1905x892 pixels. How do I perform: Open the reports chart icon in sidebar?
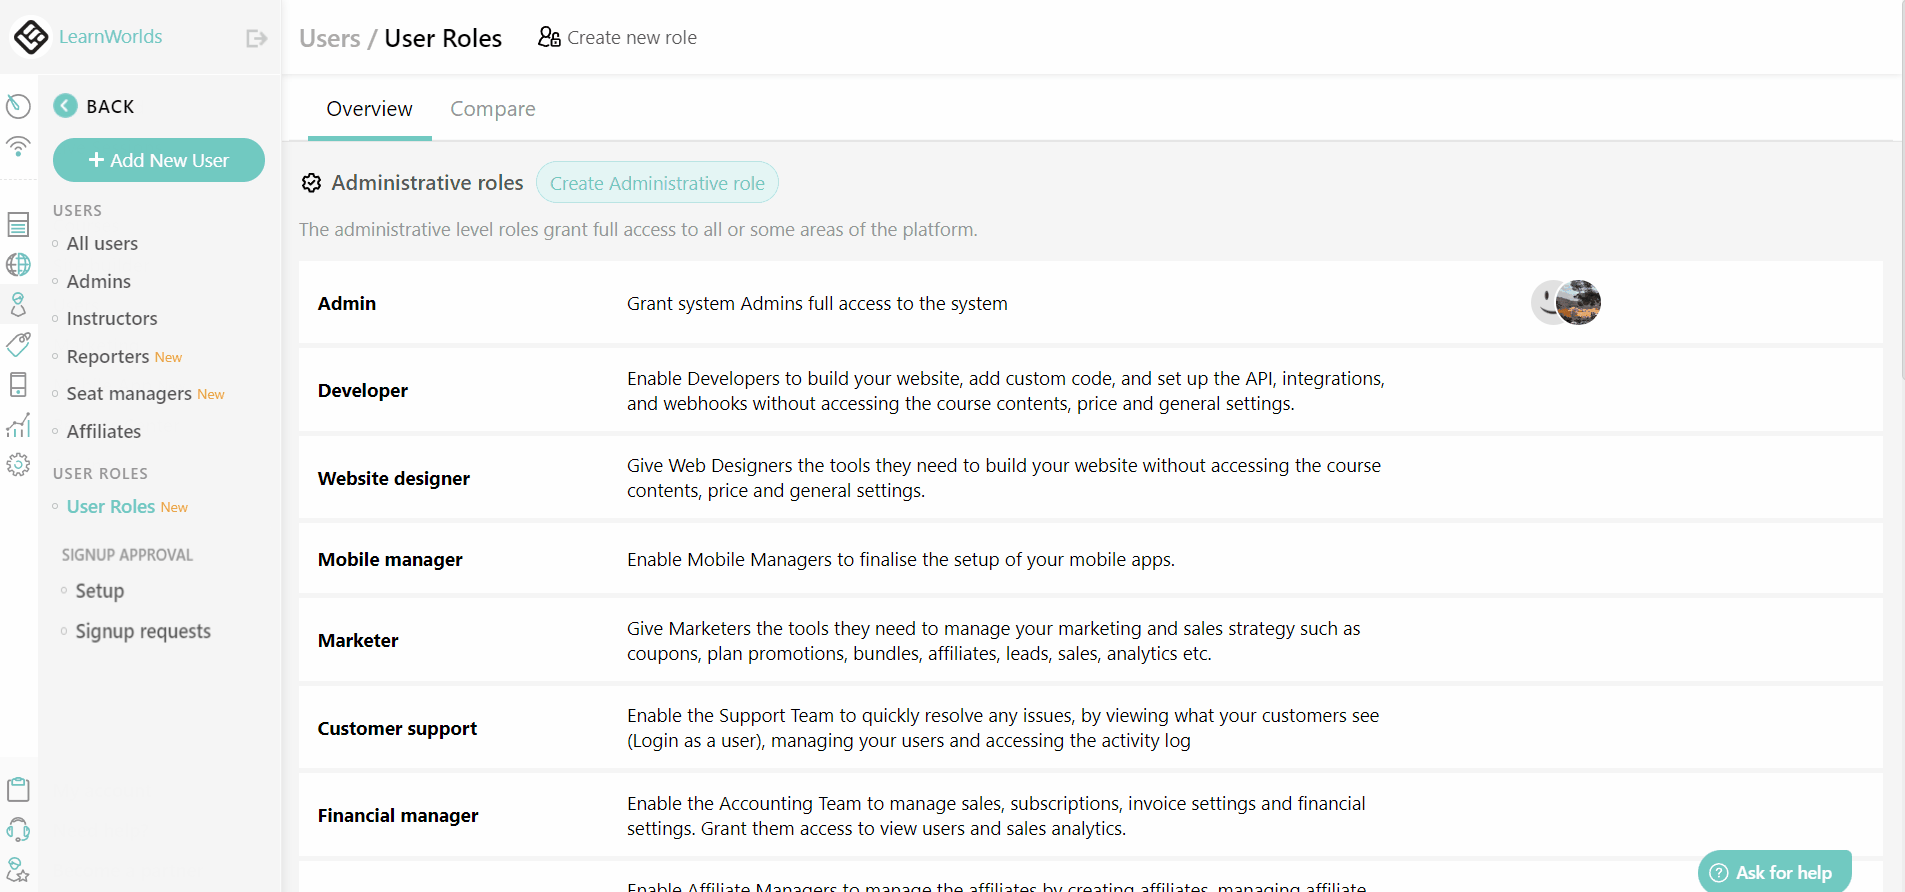[x=18, y=425]
